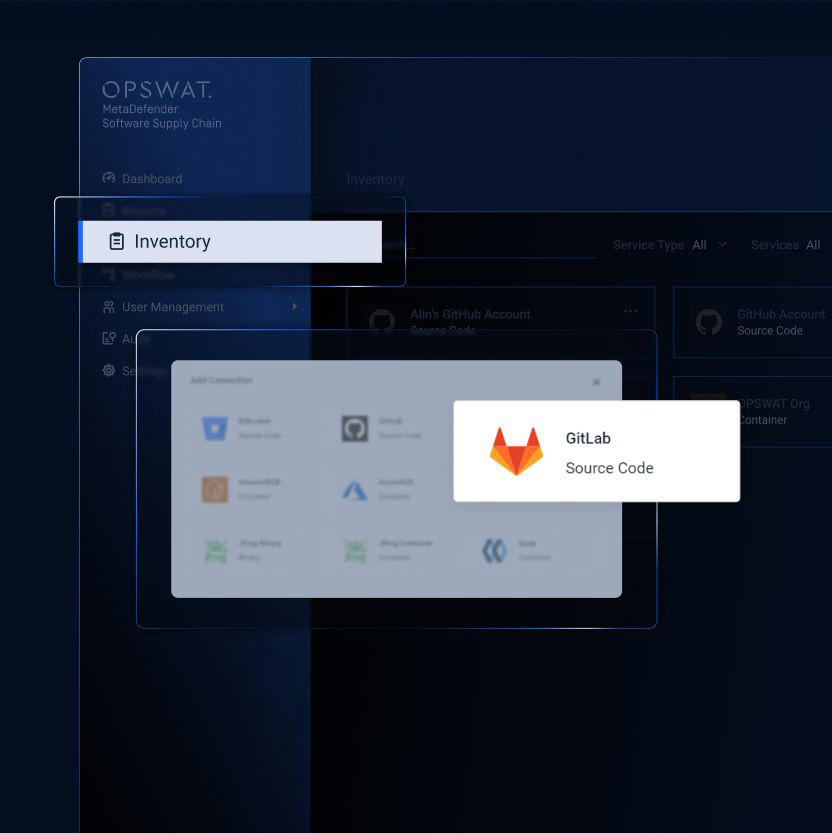The image size is (832, 833).
Task: Choose the JFrog Binary icon
Action: tap(215, 550)
